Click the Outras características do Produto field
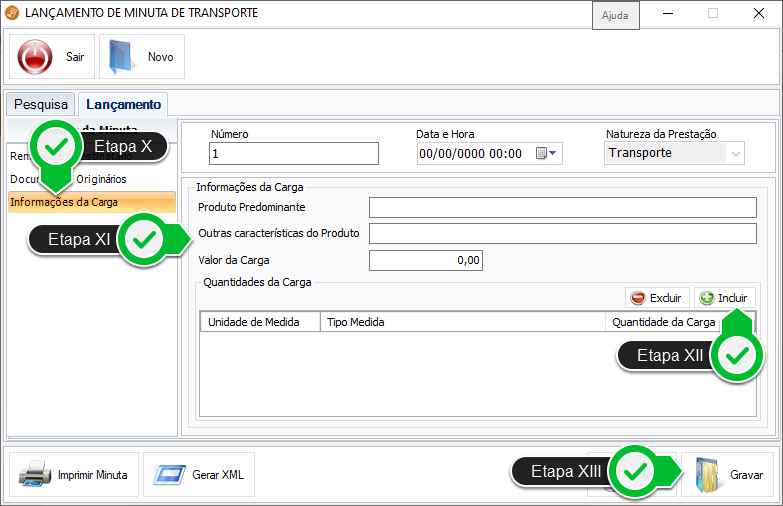783x506 pixels. click(x=562, y=234)
